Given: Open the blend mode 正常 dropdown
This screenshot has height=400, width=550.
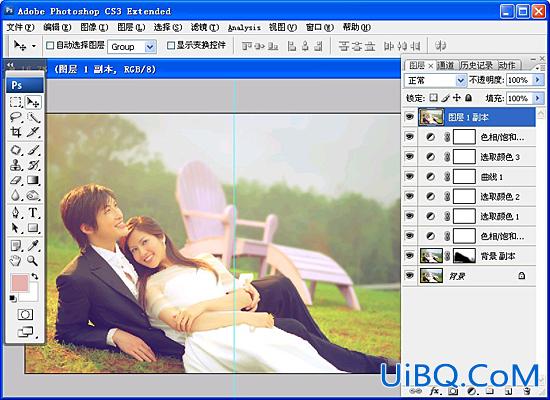Looking at the screenshot, I should (x=435, y=81).
